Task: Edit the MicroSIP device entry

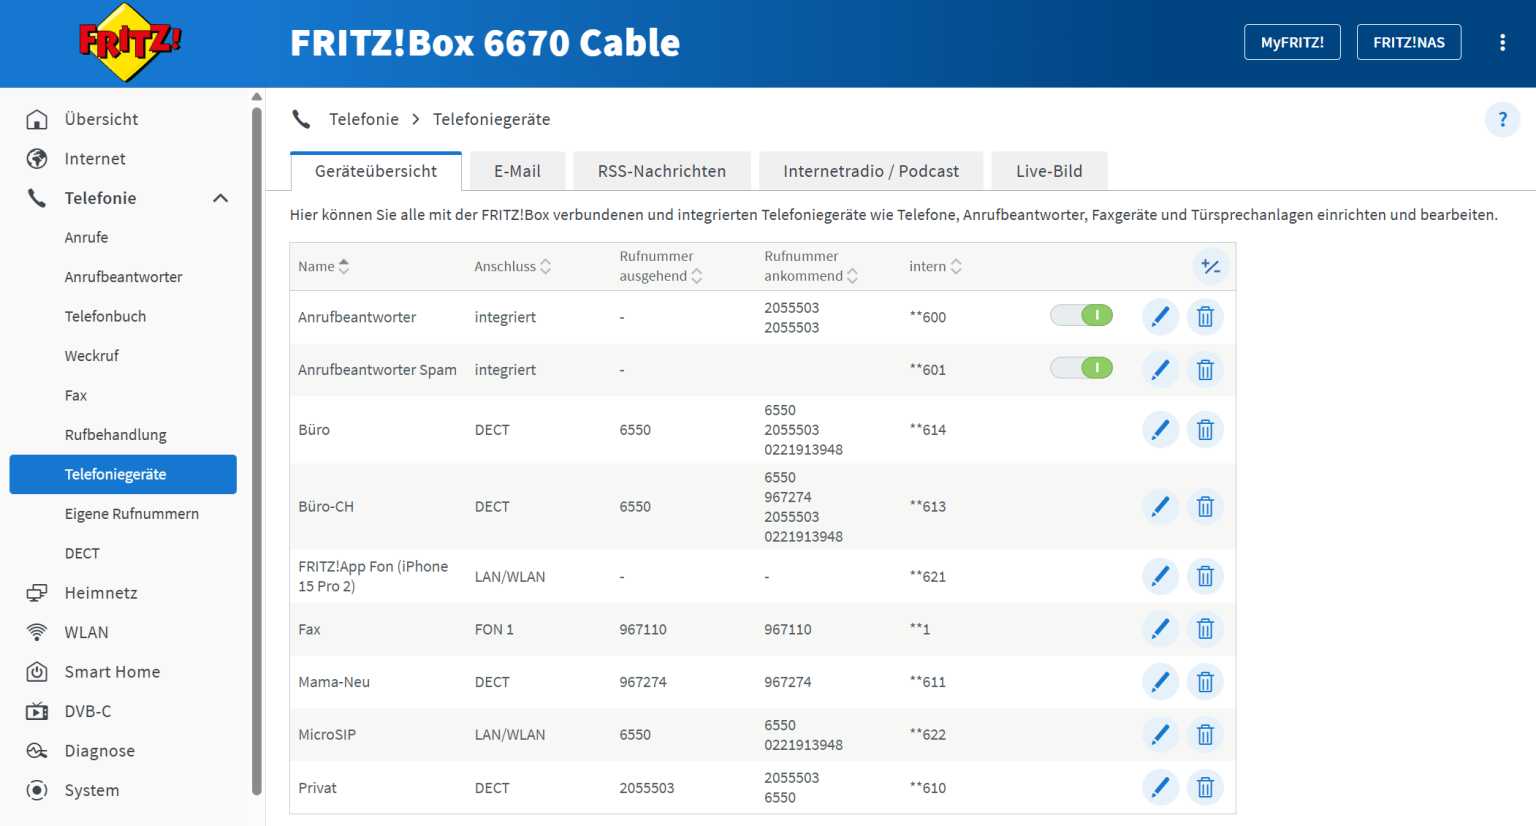Action: 1160,735
